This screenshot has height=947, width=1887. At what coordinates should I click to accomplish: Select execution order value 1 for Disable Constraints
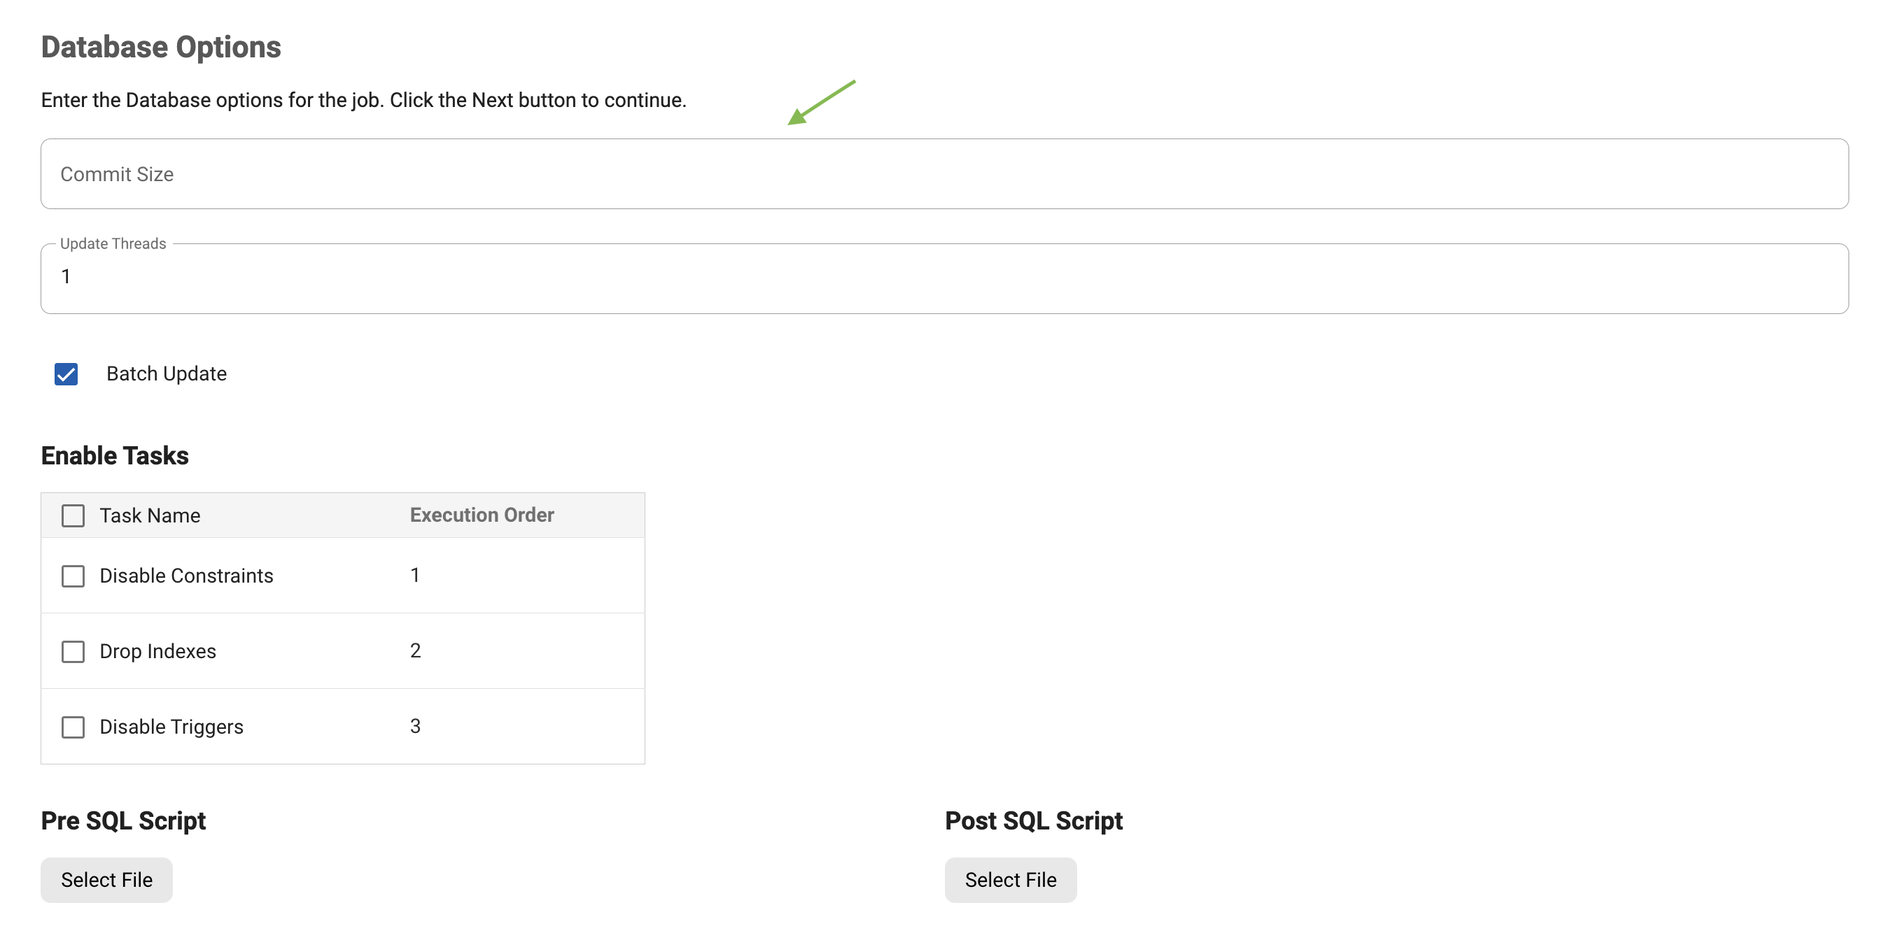415,576
